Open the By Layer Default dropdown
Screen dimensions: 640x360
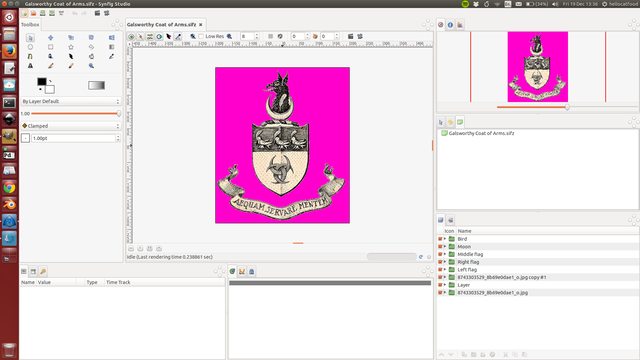pos(71,101)
